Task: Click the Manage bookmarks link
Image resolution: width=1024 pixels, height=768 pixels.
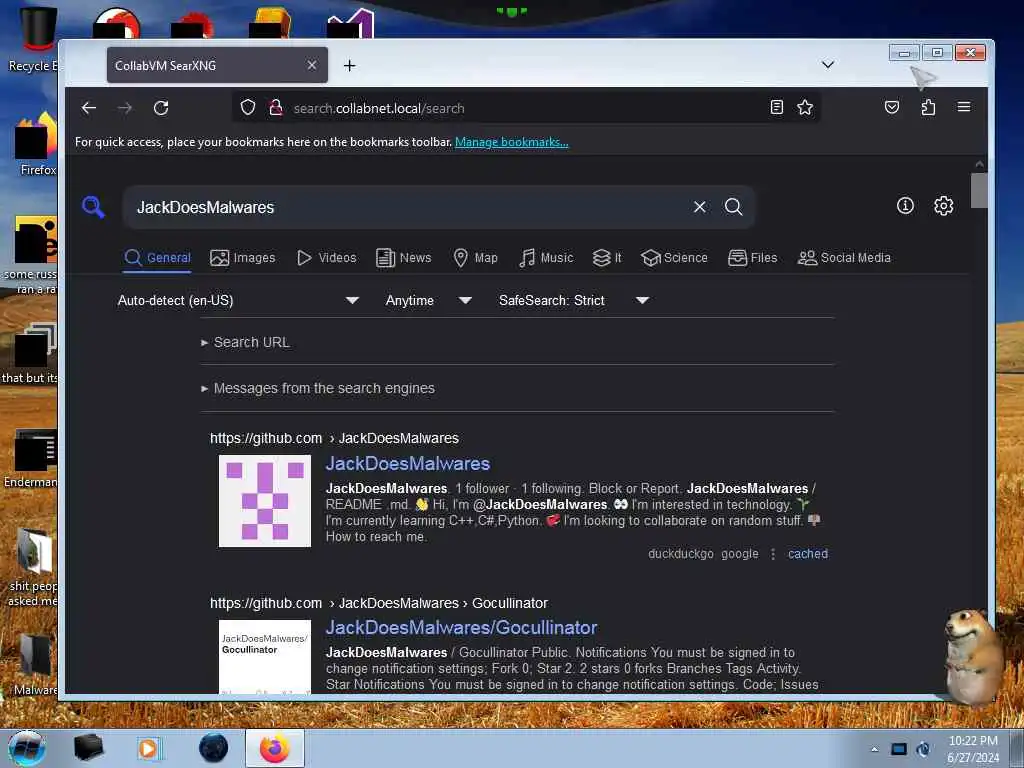Action: point(511,142)
